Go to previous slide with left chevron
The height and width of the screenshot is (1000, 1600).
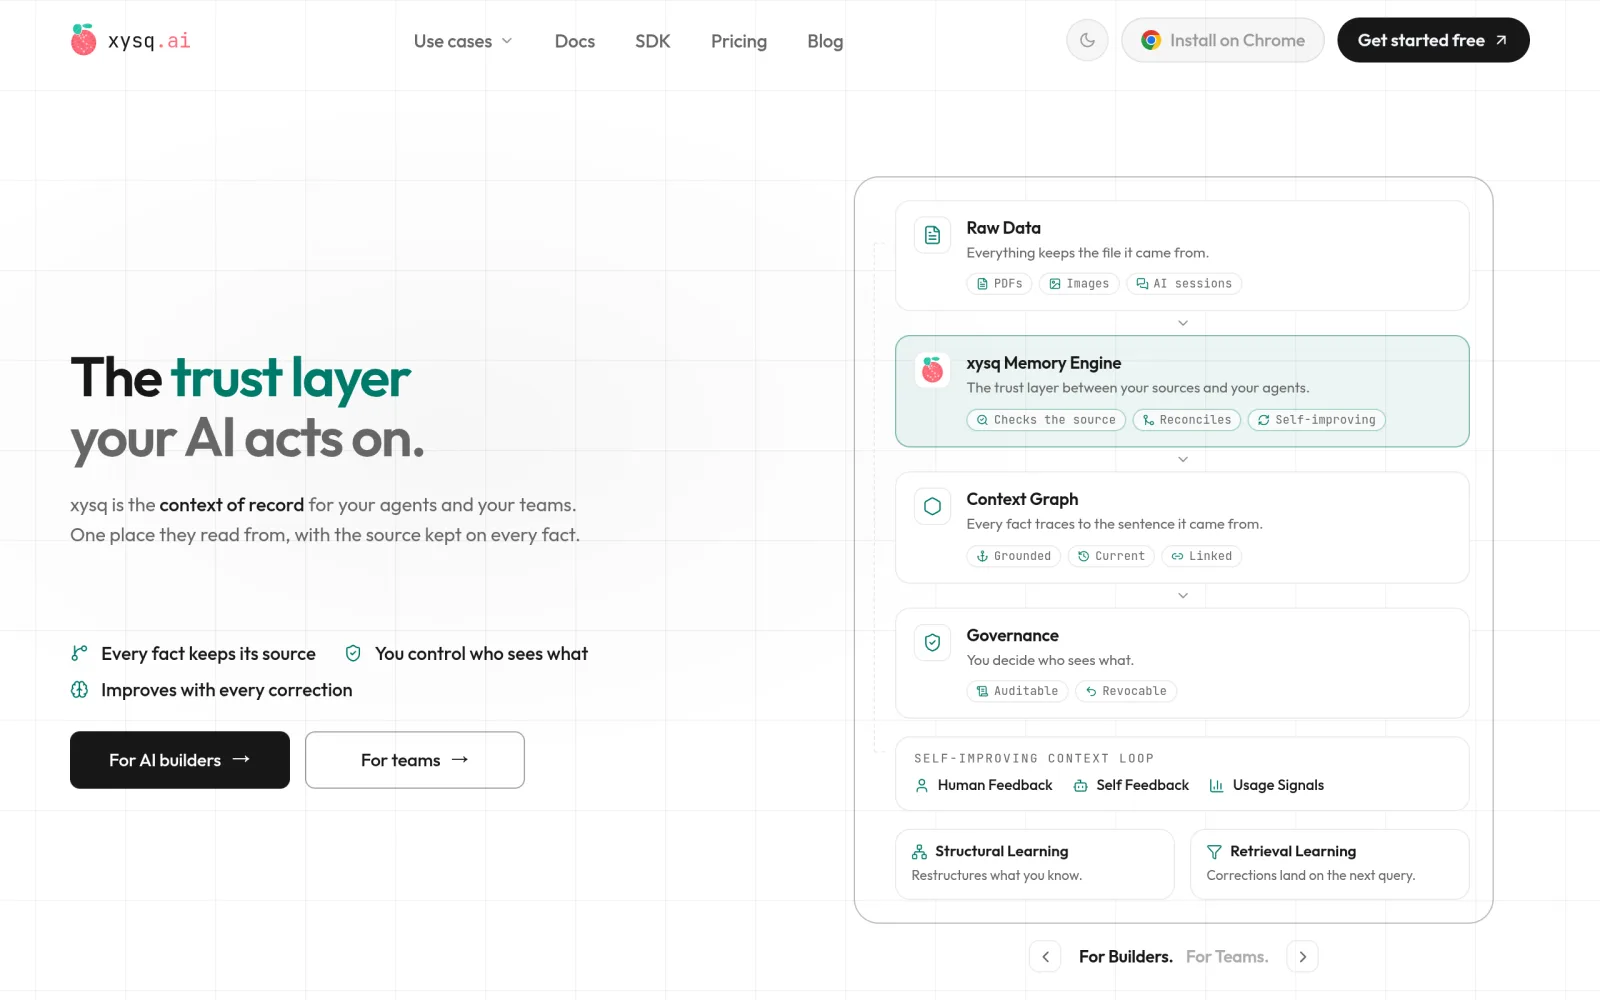(1045, 957)
